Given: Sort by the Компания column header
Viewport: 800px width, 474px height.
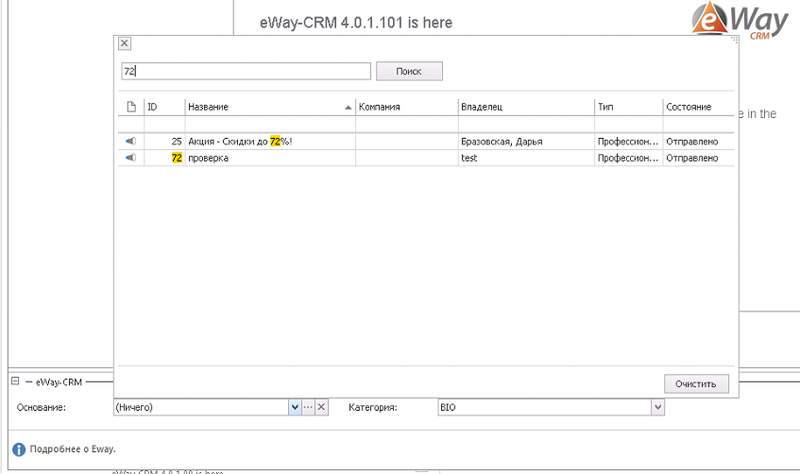Looking at the screenshot, I should click(x=407, y=107).
